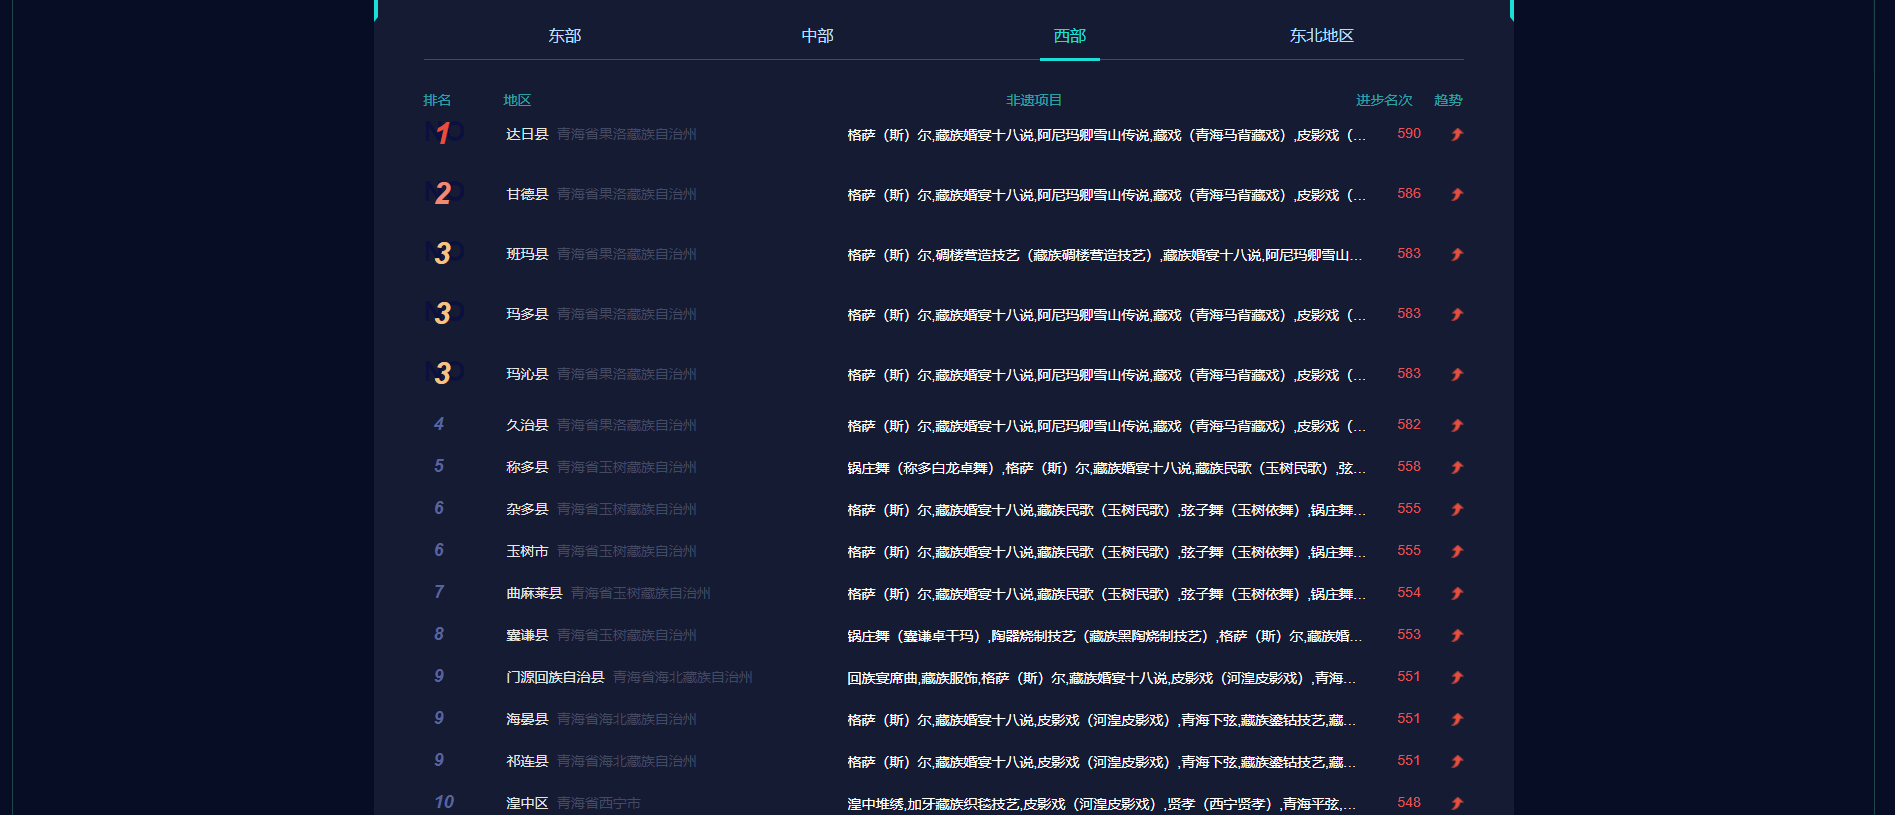The width and height of the screenshot is (1895, 815).
Task: Open the 达日县 region name
Action: point(527,134)
